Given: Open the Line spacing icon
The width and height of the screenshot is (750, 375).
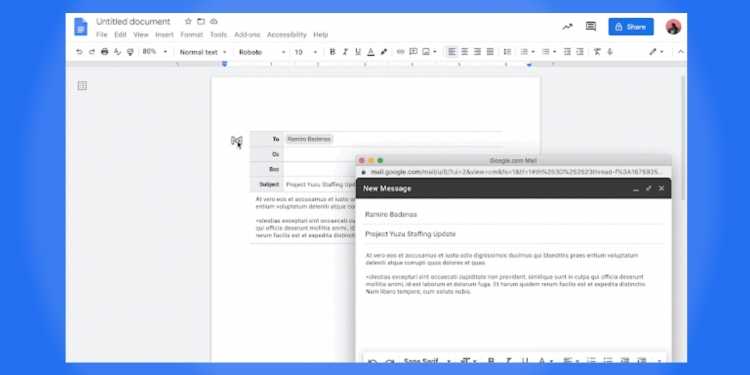Looking at the screenshot, I should [x=507, y=52].
